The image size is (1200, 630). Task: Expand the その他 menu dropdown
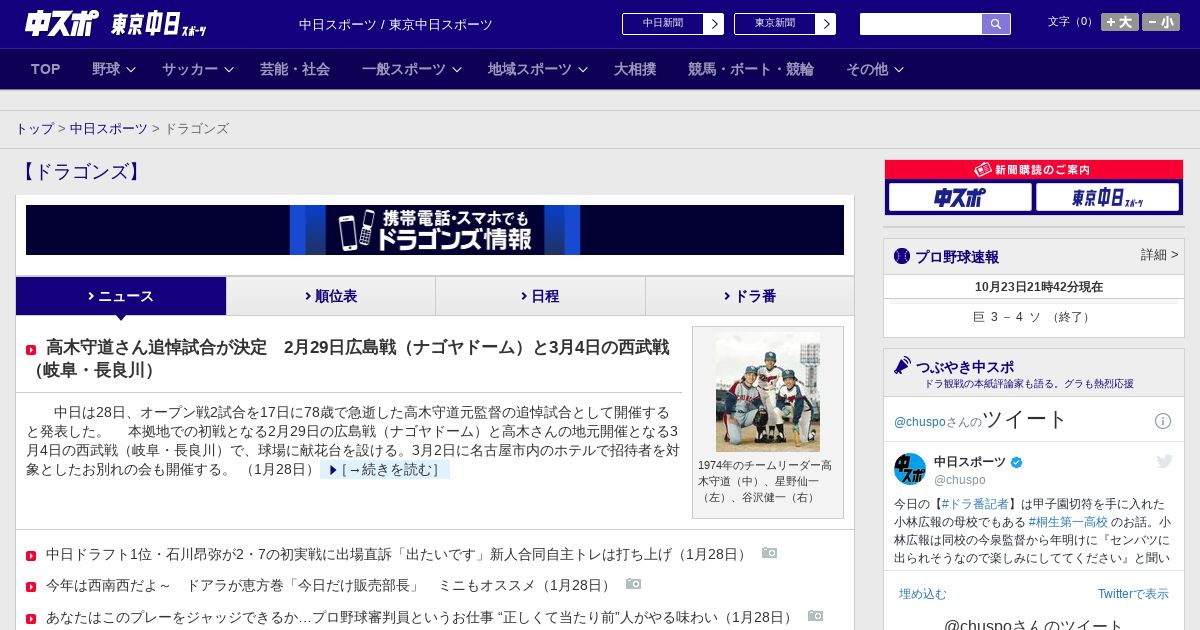875,69
